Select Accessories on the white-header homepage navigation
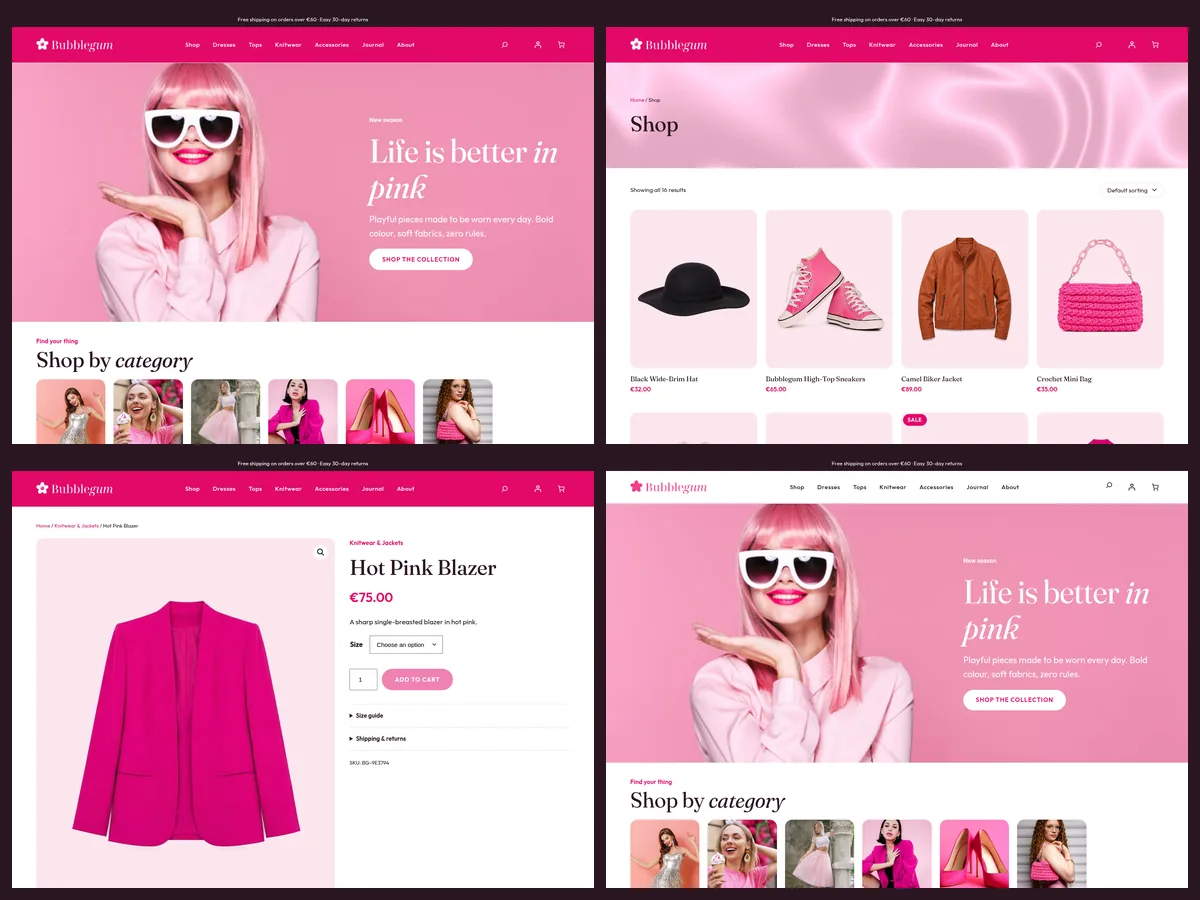Screen dimensions: 1200x900 point(936,487)
